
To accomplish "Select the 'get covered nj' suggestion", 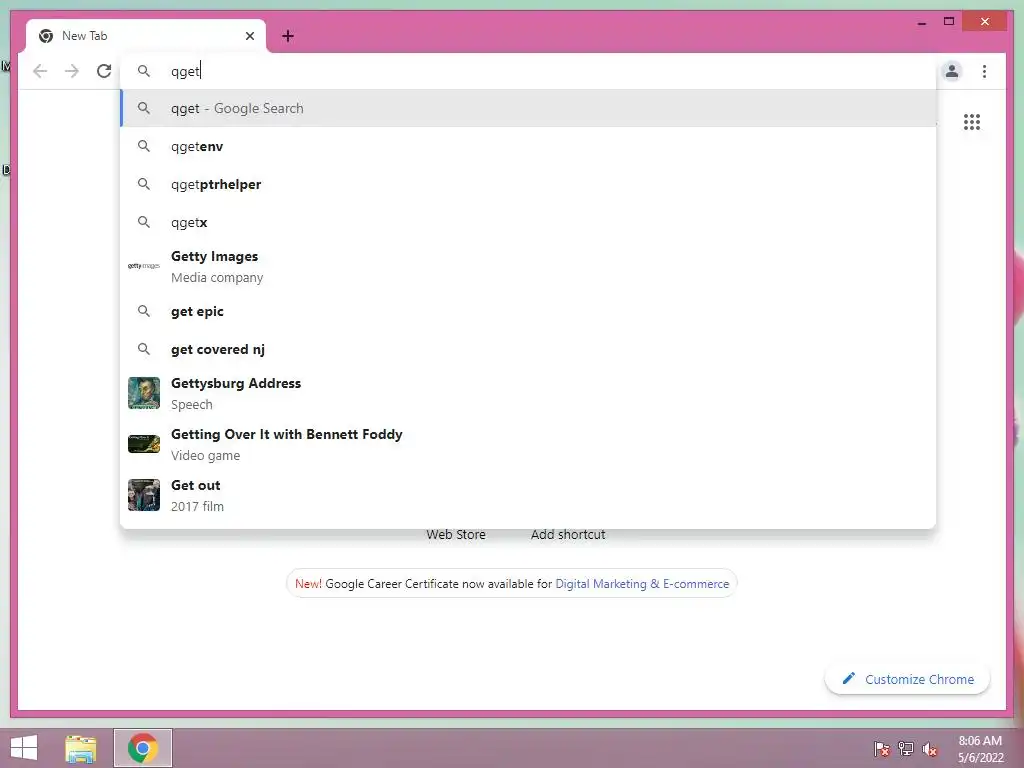I will coord(528,349).
